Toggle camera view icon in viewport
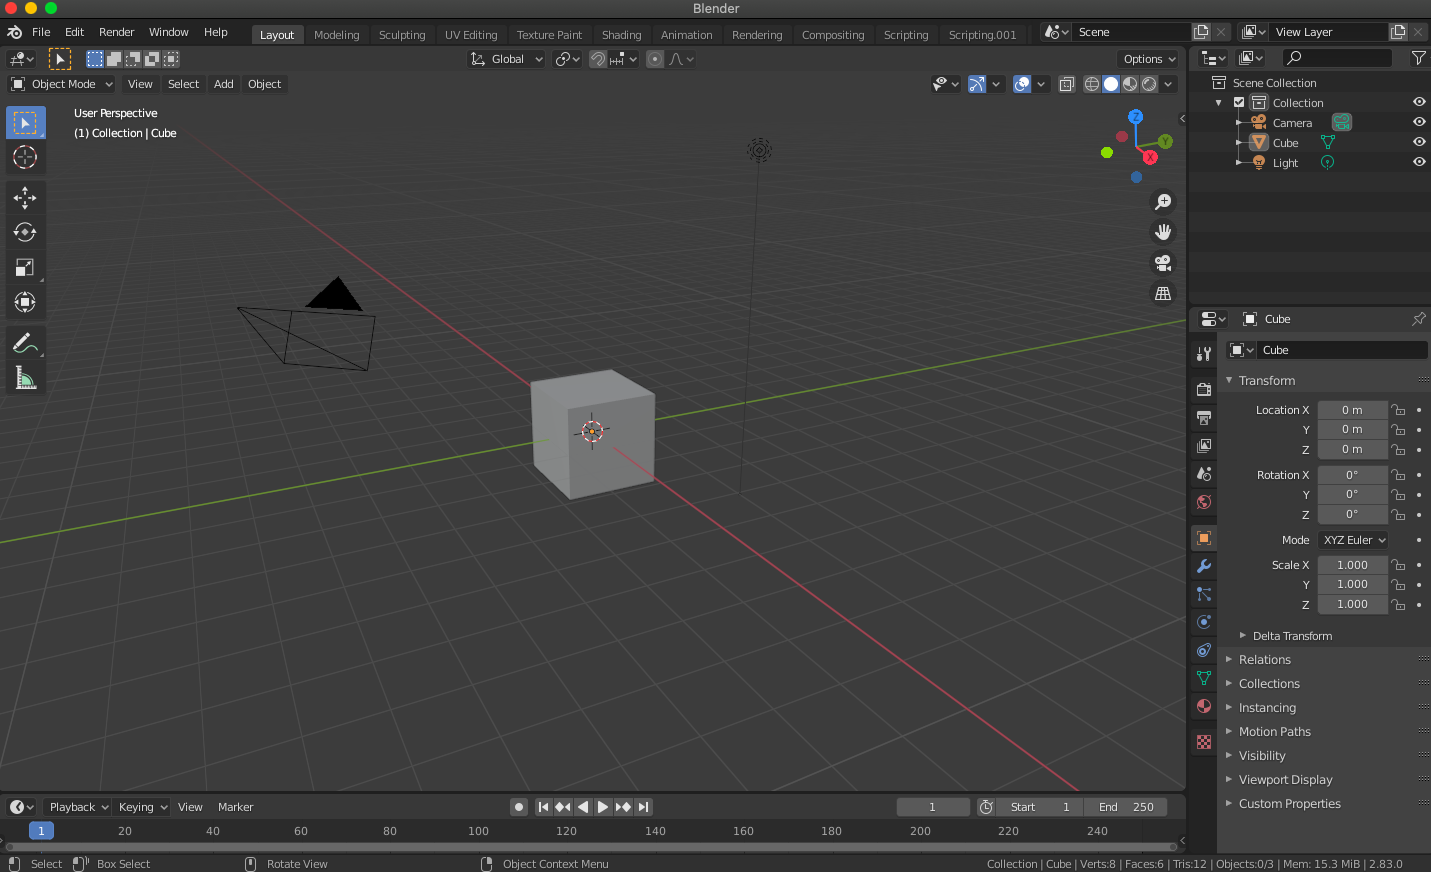 [x=1163, y=263]
